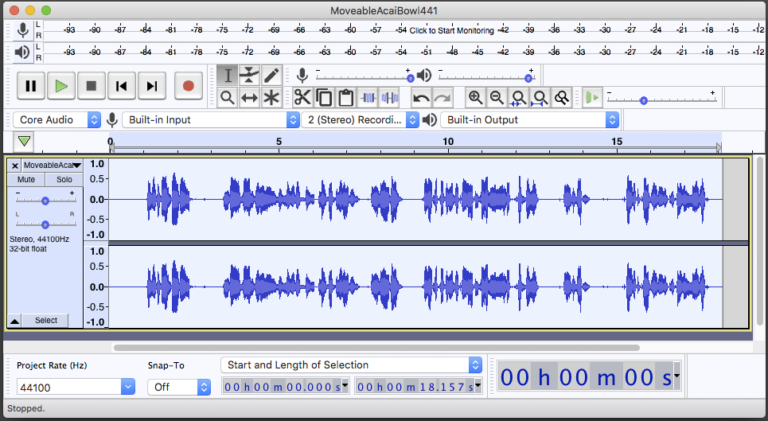
Task: Open the Core Audio host dropdown
Action: pos(57,120)
